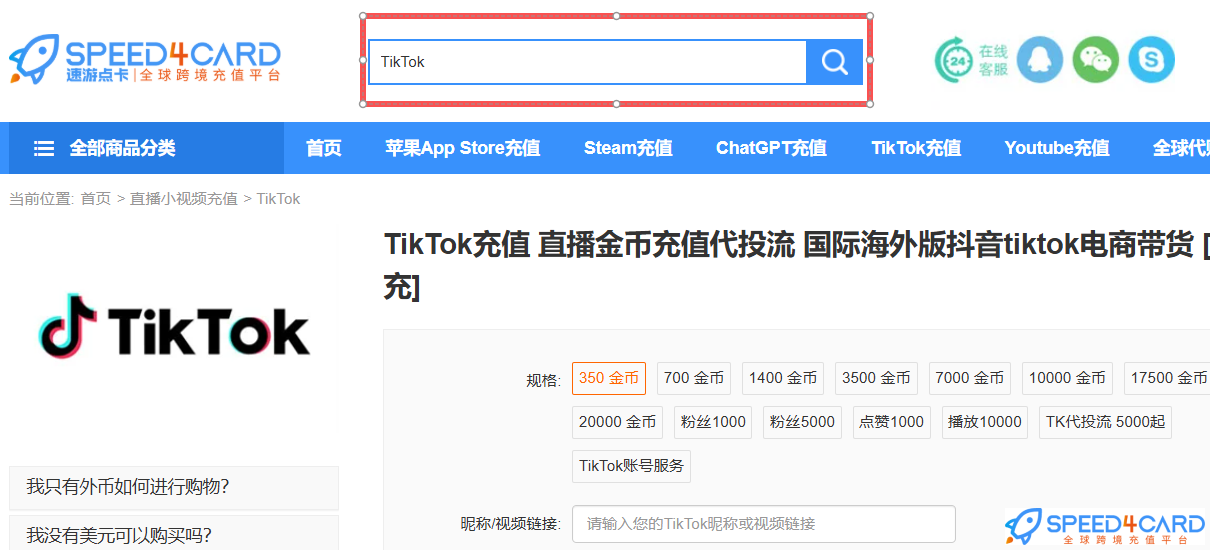Expand the 全部商品分类 category menu
Image resolution: width=1210 pixels, height=550 pixels.
(x=146, y=148)
